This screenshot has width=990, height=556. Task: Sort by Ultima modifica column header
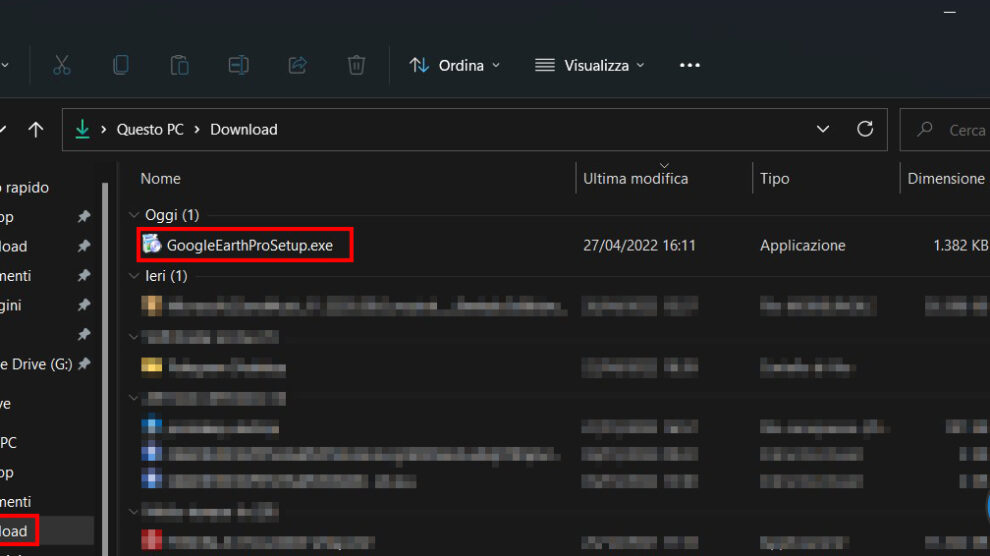(x=636, y=178)
